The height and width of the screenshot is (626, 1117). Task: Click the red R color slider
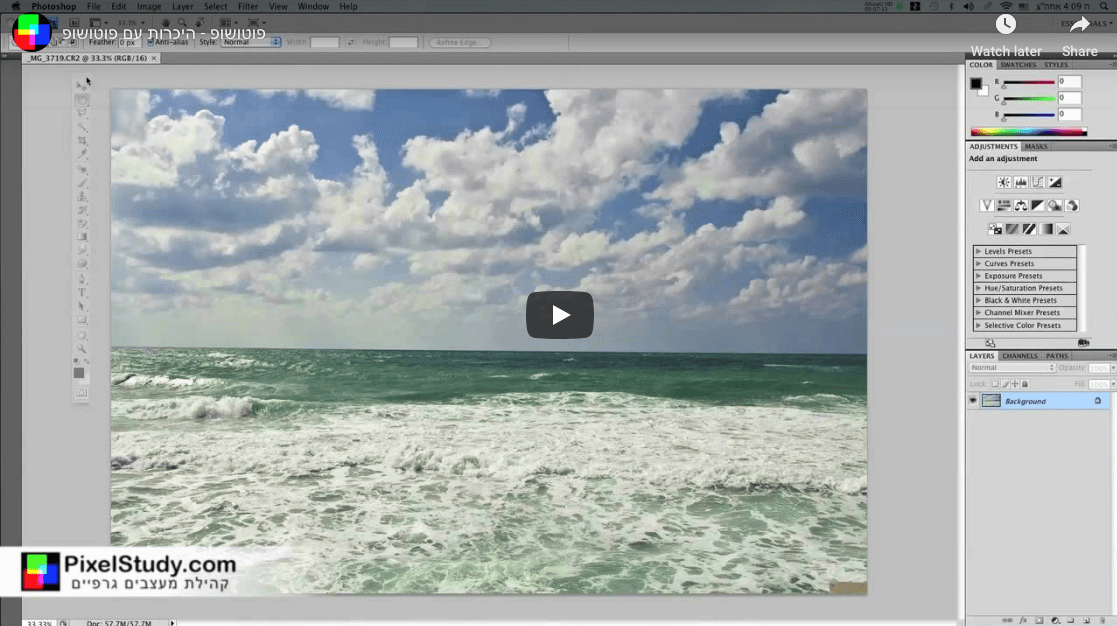tap(1029, 83)
